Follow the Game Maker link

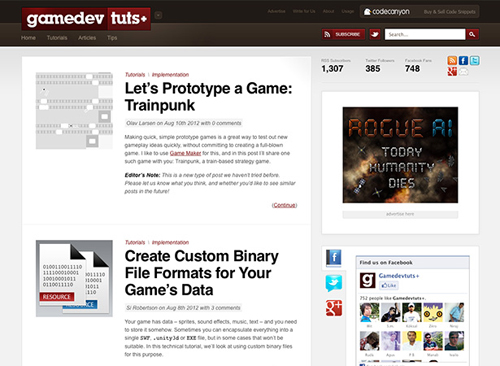tap(185, 153)
